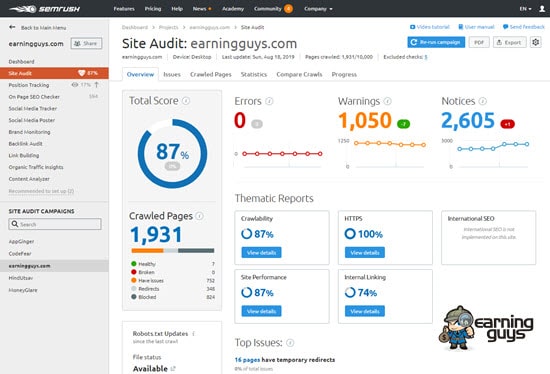The width and height of the screenshot is (550, 374).
Task: Open 16 pages temporary redirects link
Action: [247, 360]
